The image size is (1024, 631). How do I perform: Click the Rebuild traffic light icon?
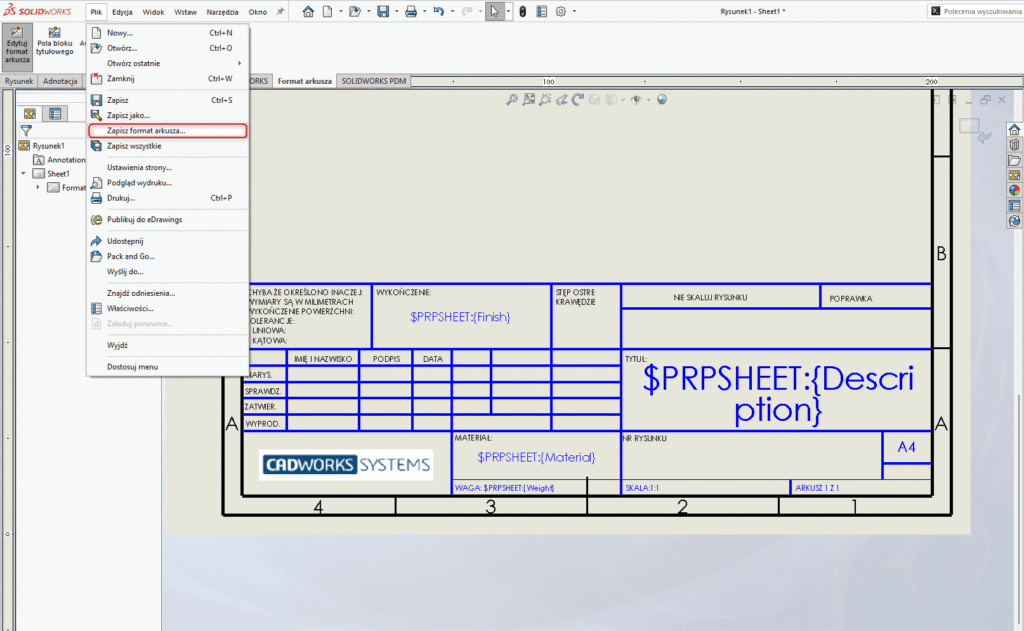[x=522, y=11]
